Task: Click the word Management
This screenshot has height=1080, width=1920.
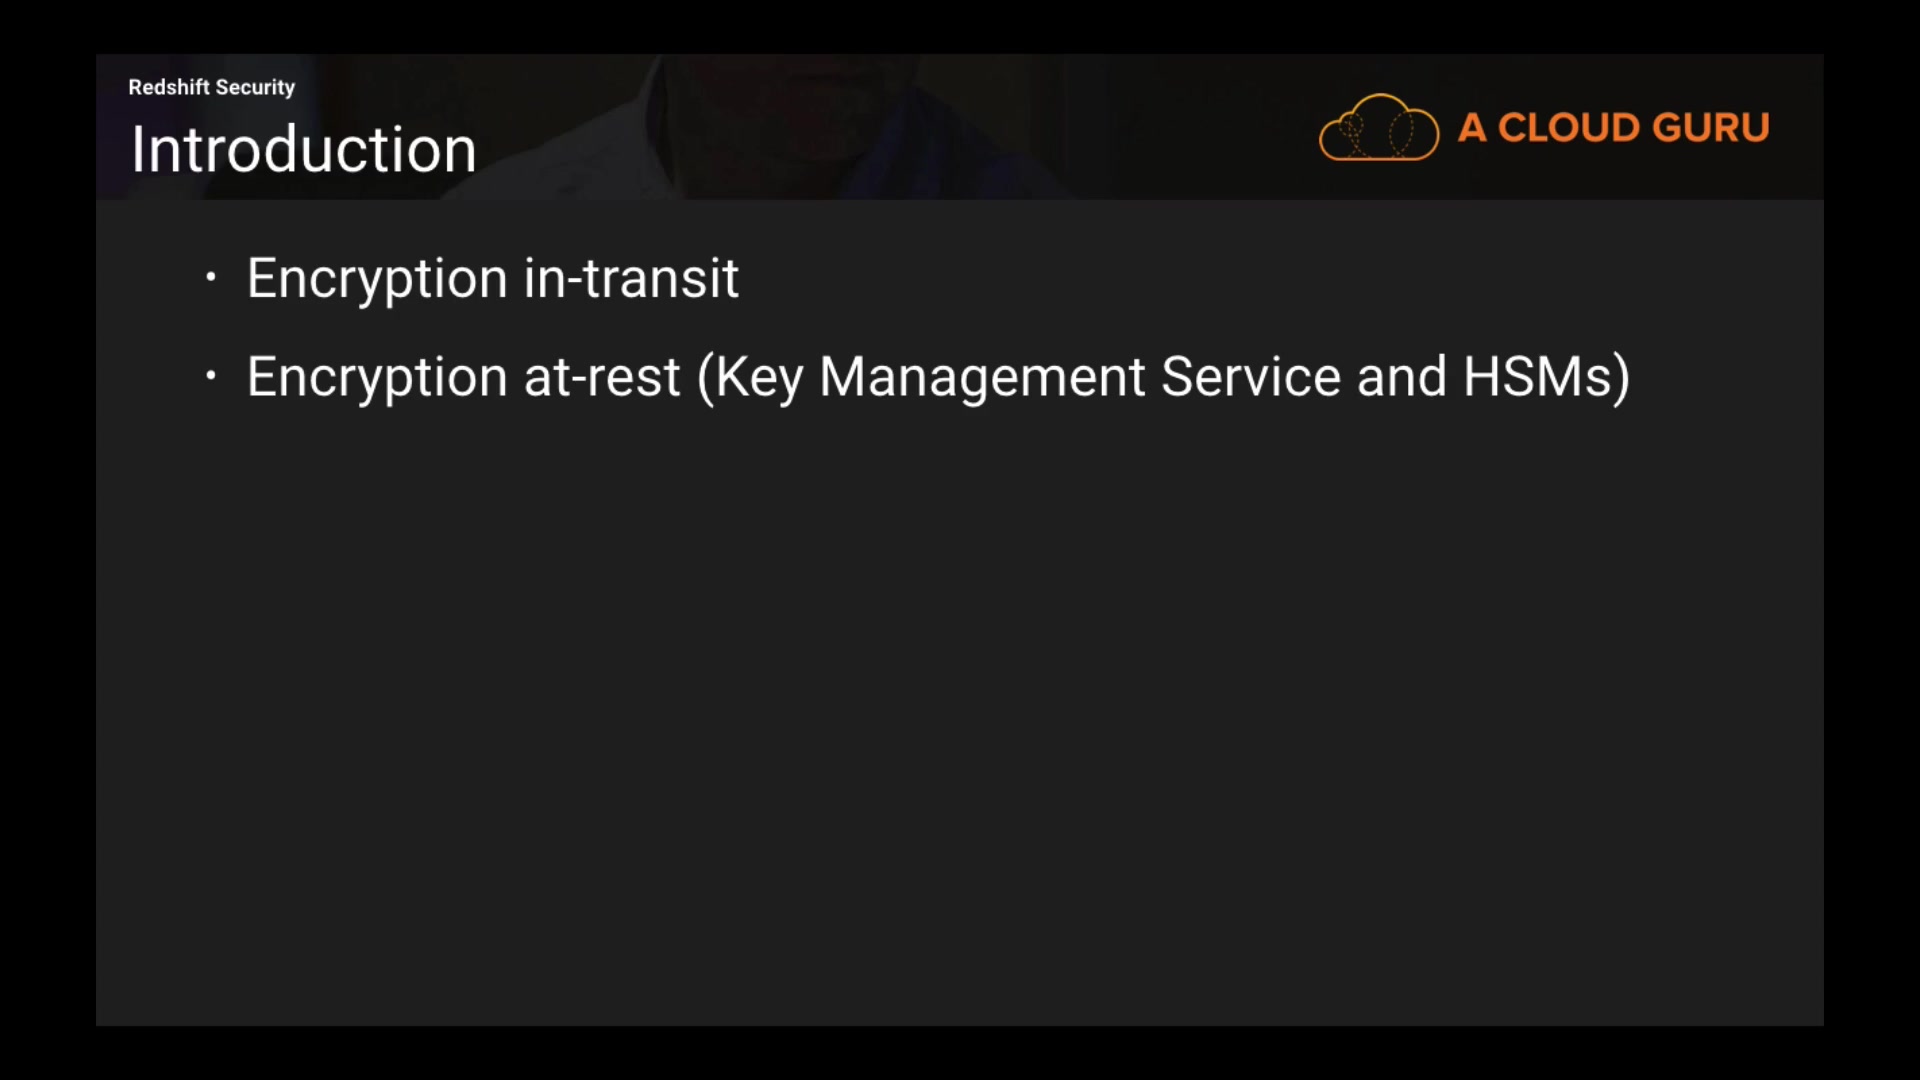Action: 982,377
